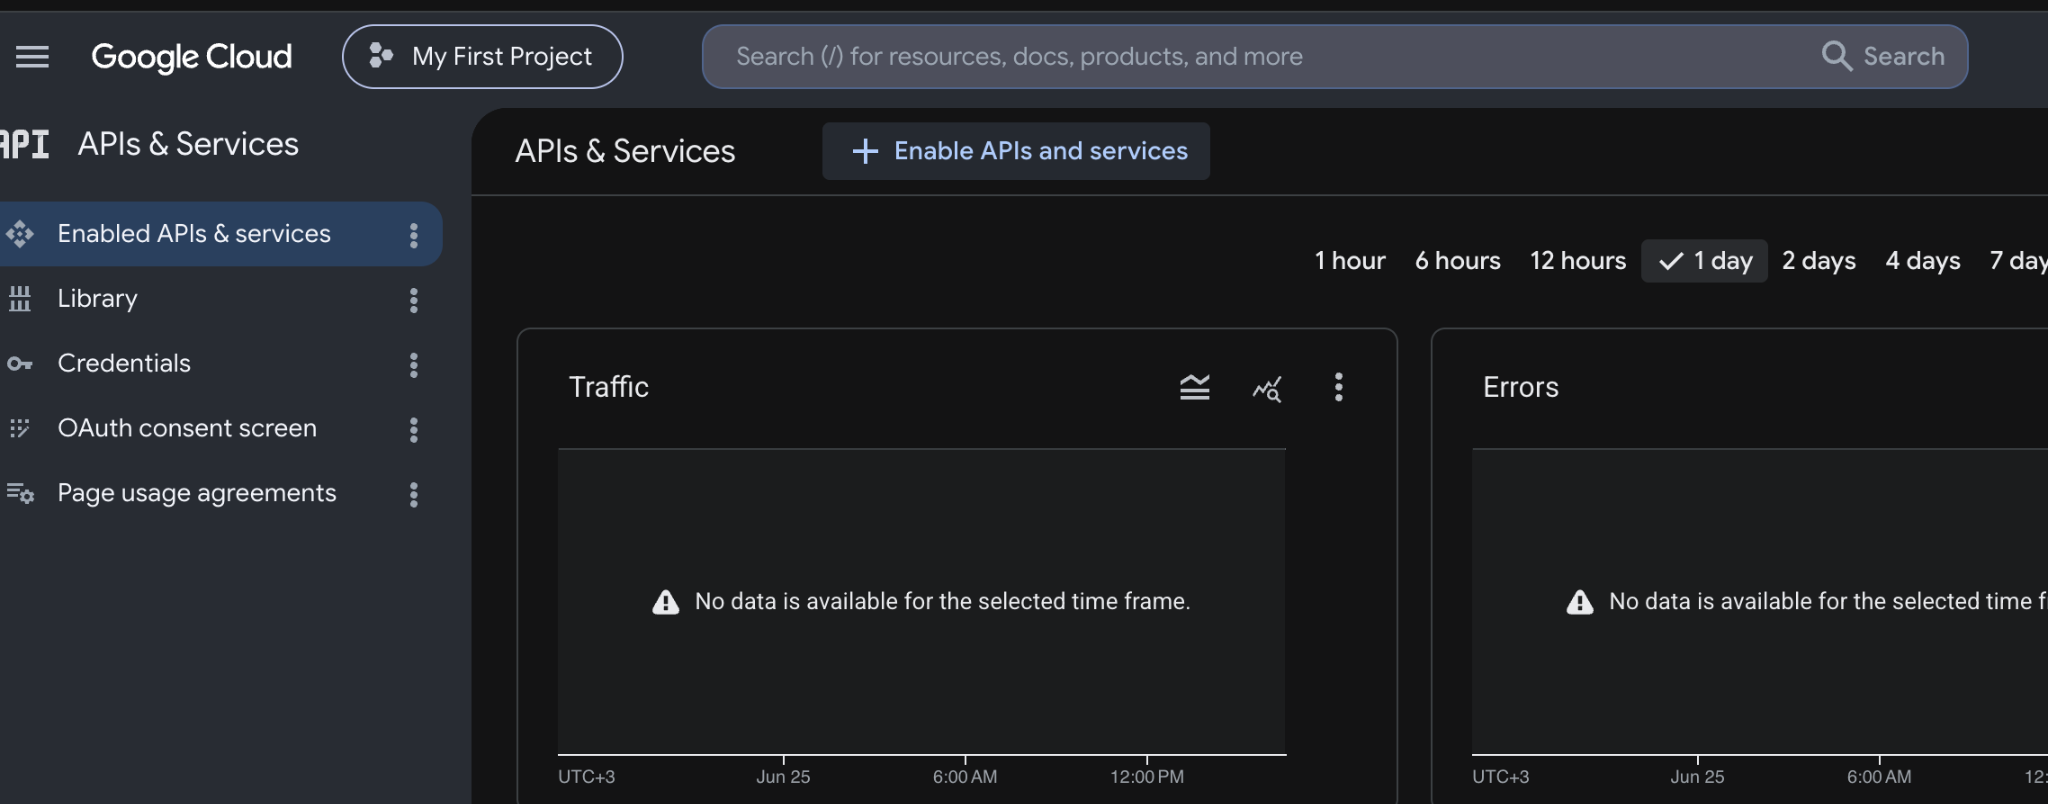Click the warning icon in Errors chart
Viewport: 2048px width, 804px height.
point(1580,602)
